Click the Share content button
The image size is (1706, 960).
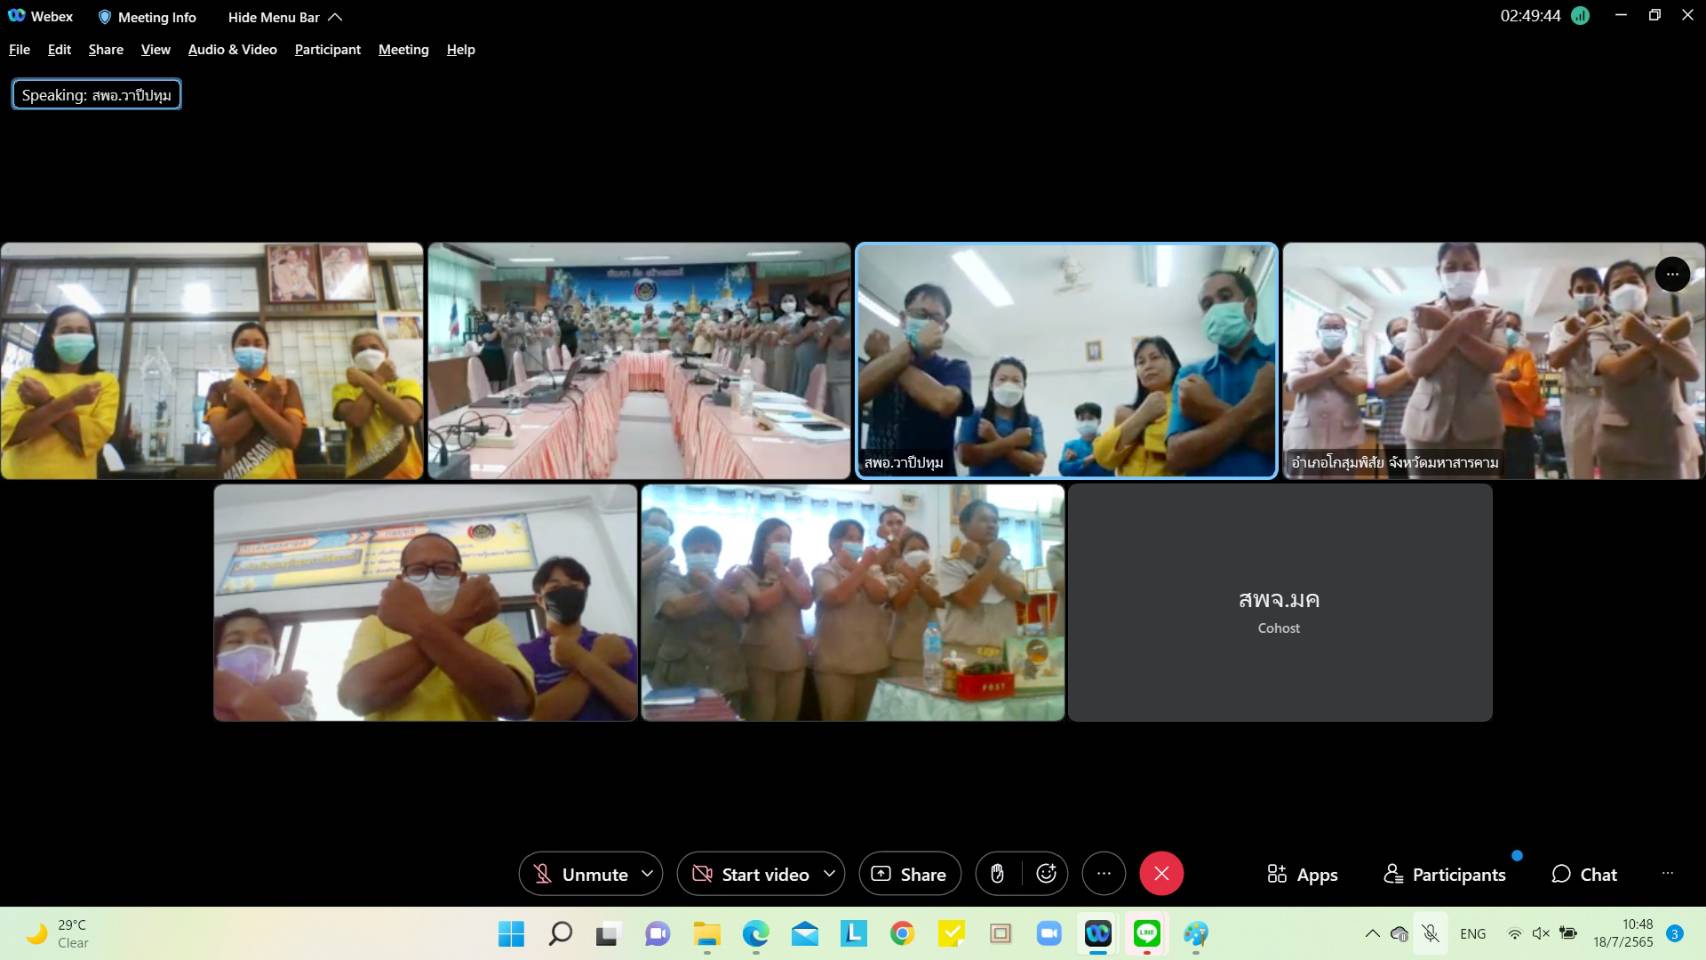point(909,874)
